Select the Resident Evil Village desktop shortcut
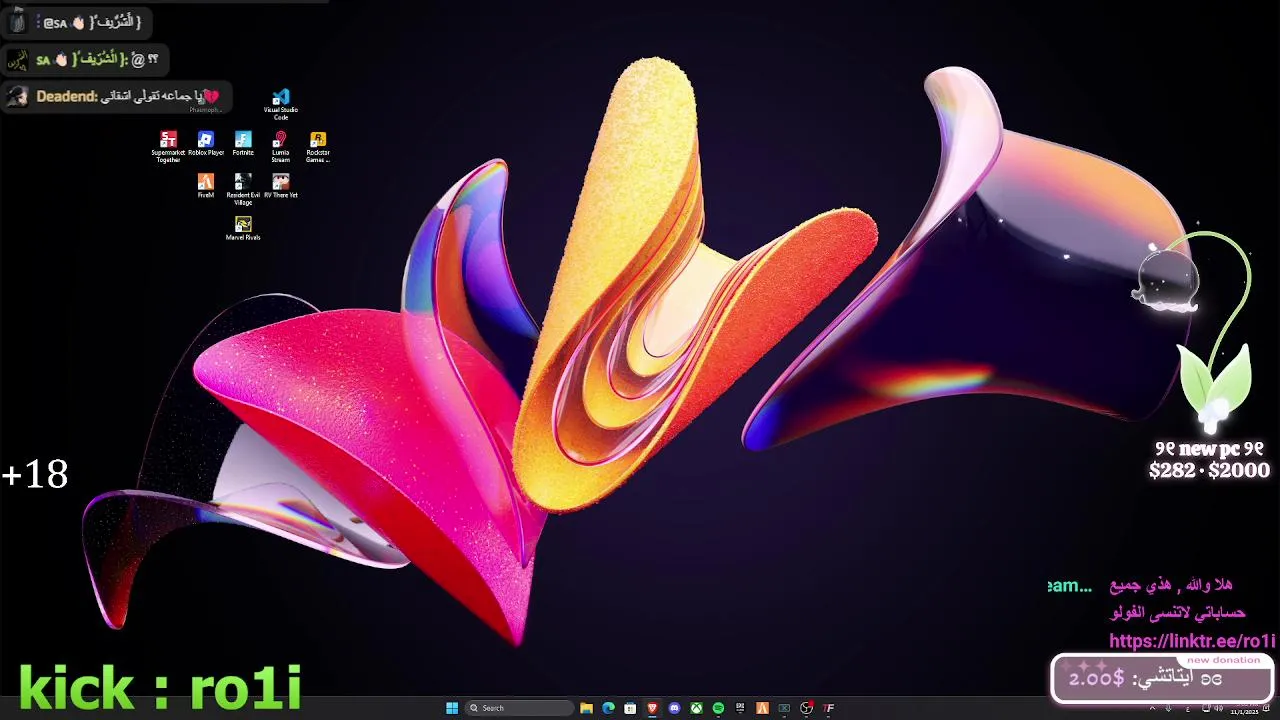The image size is (1280, 720). [243, 189]
